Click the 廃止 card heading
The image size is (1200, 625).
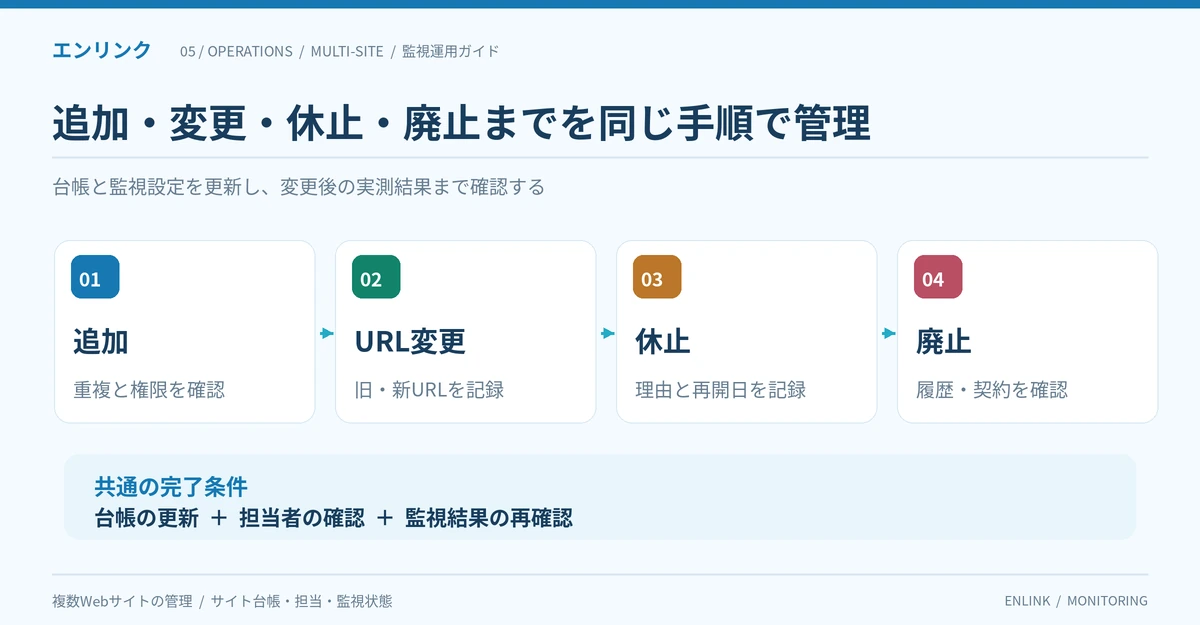click(x=944, y=342)
